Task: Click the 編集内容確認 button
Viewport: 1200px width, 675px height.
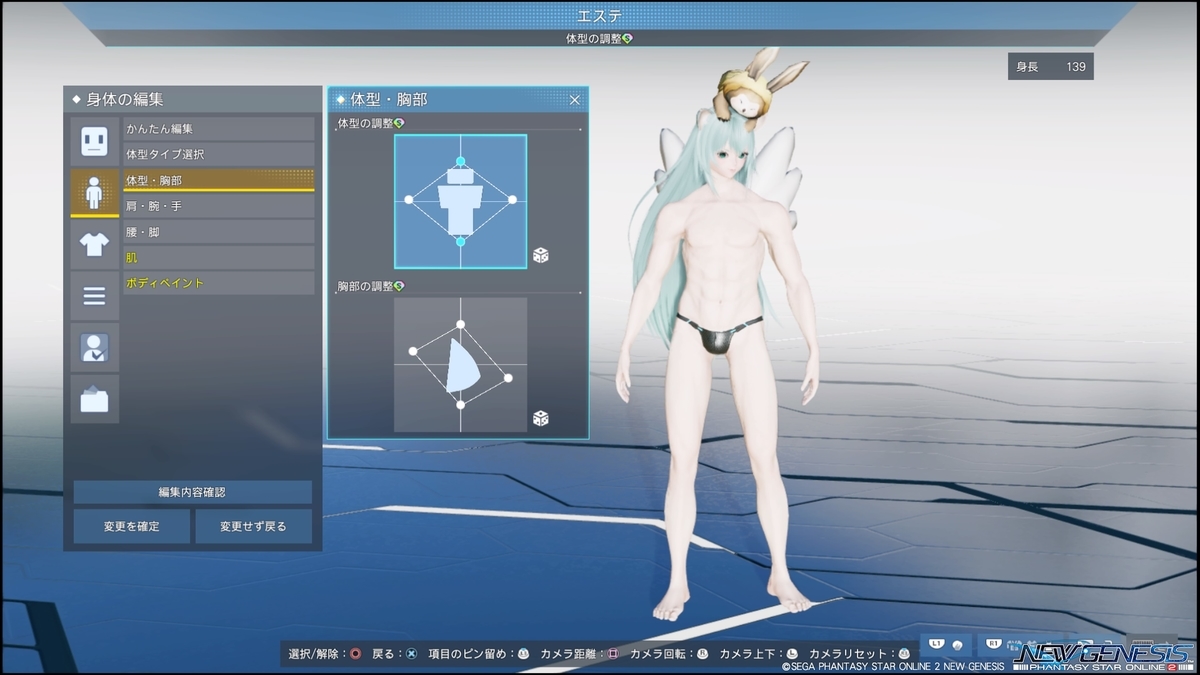Action: pyautogui.click(x=192, y=492)
